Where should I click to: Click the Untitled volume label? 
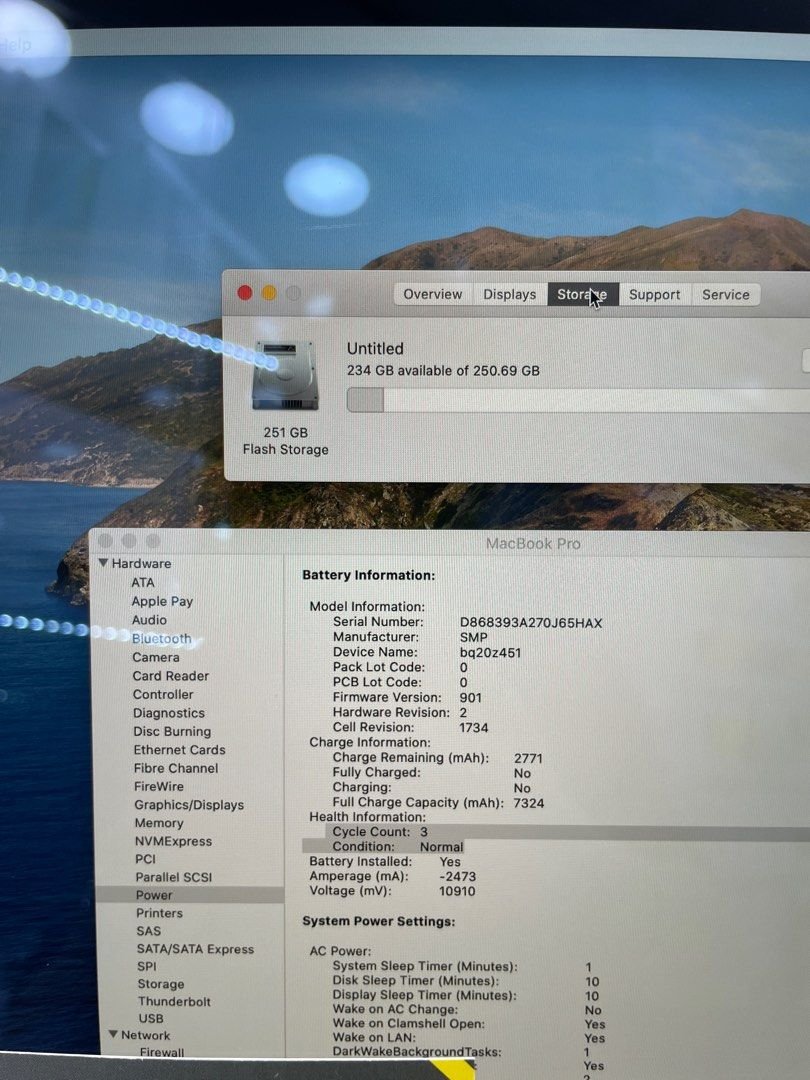click(374, 348)
